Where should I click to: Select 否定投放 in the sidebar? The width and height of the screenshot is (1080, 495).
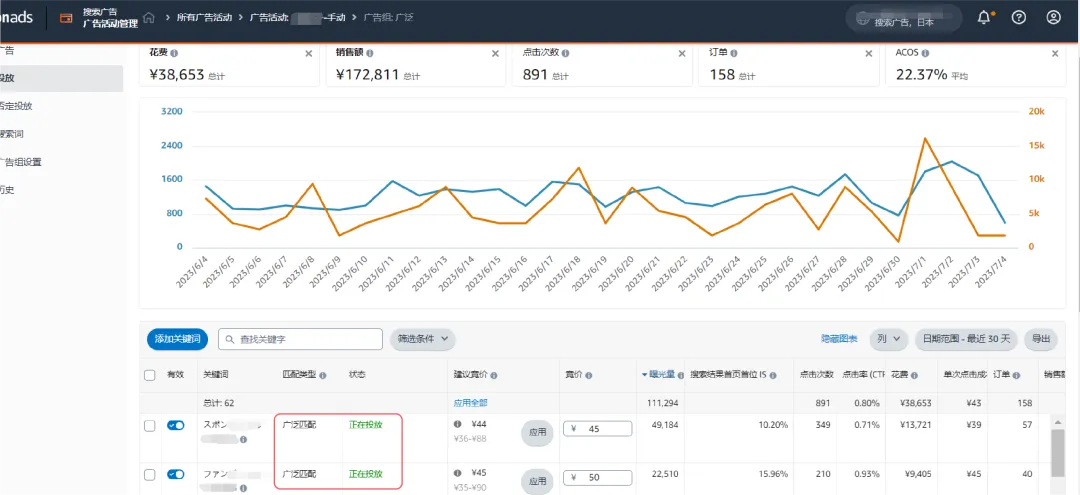point(17,106)
